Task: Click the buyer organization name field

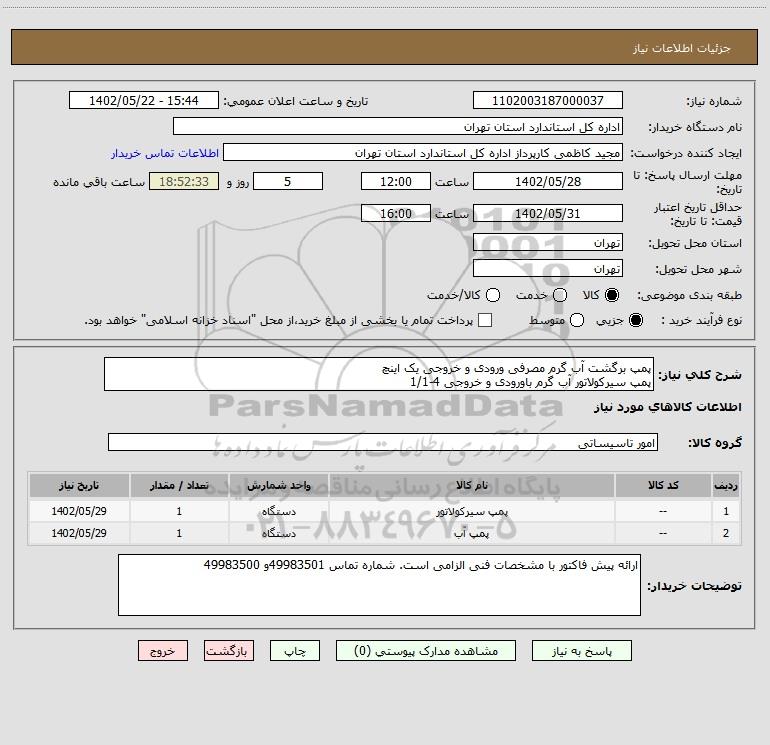Action: [398, 126]
